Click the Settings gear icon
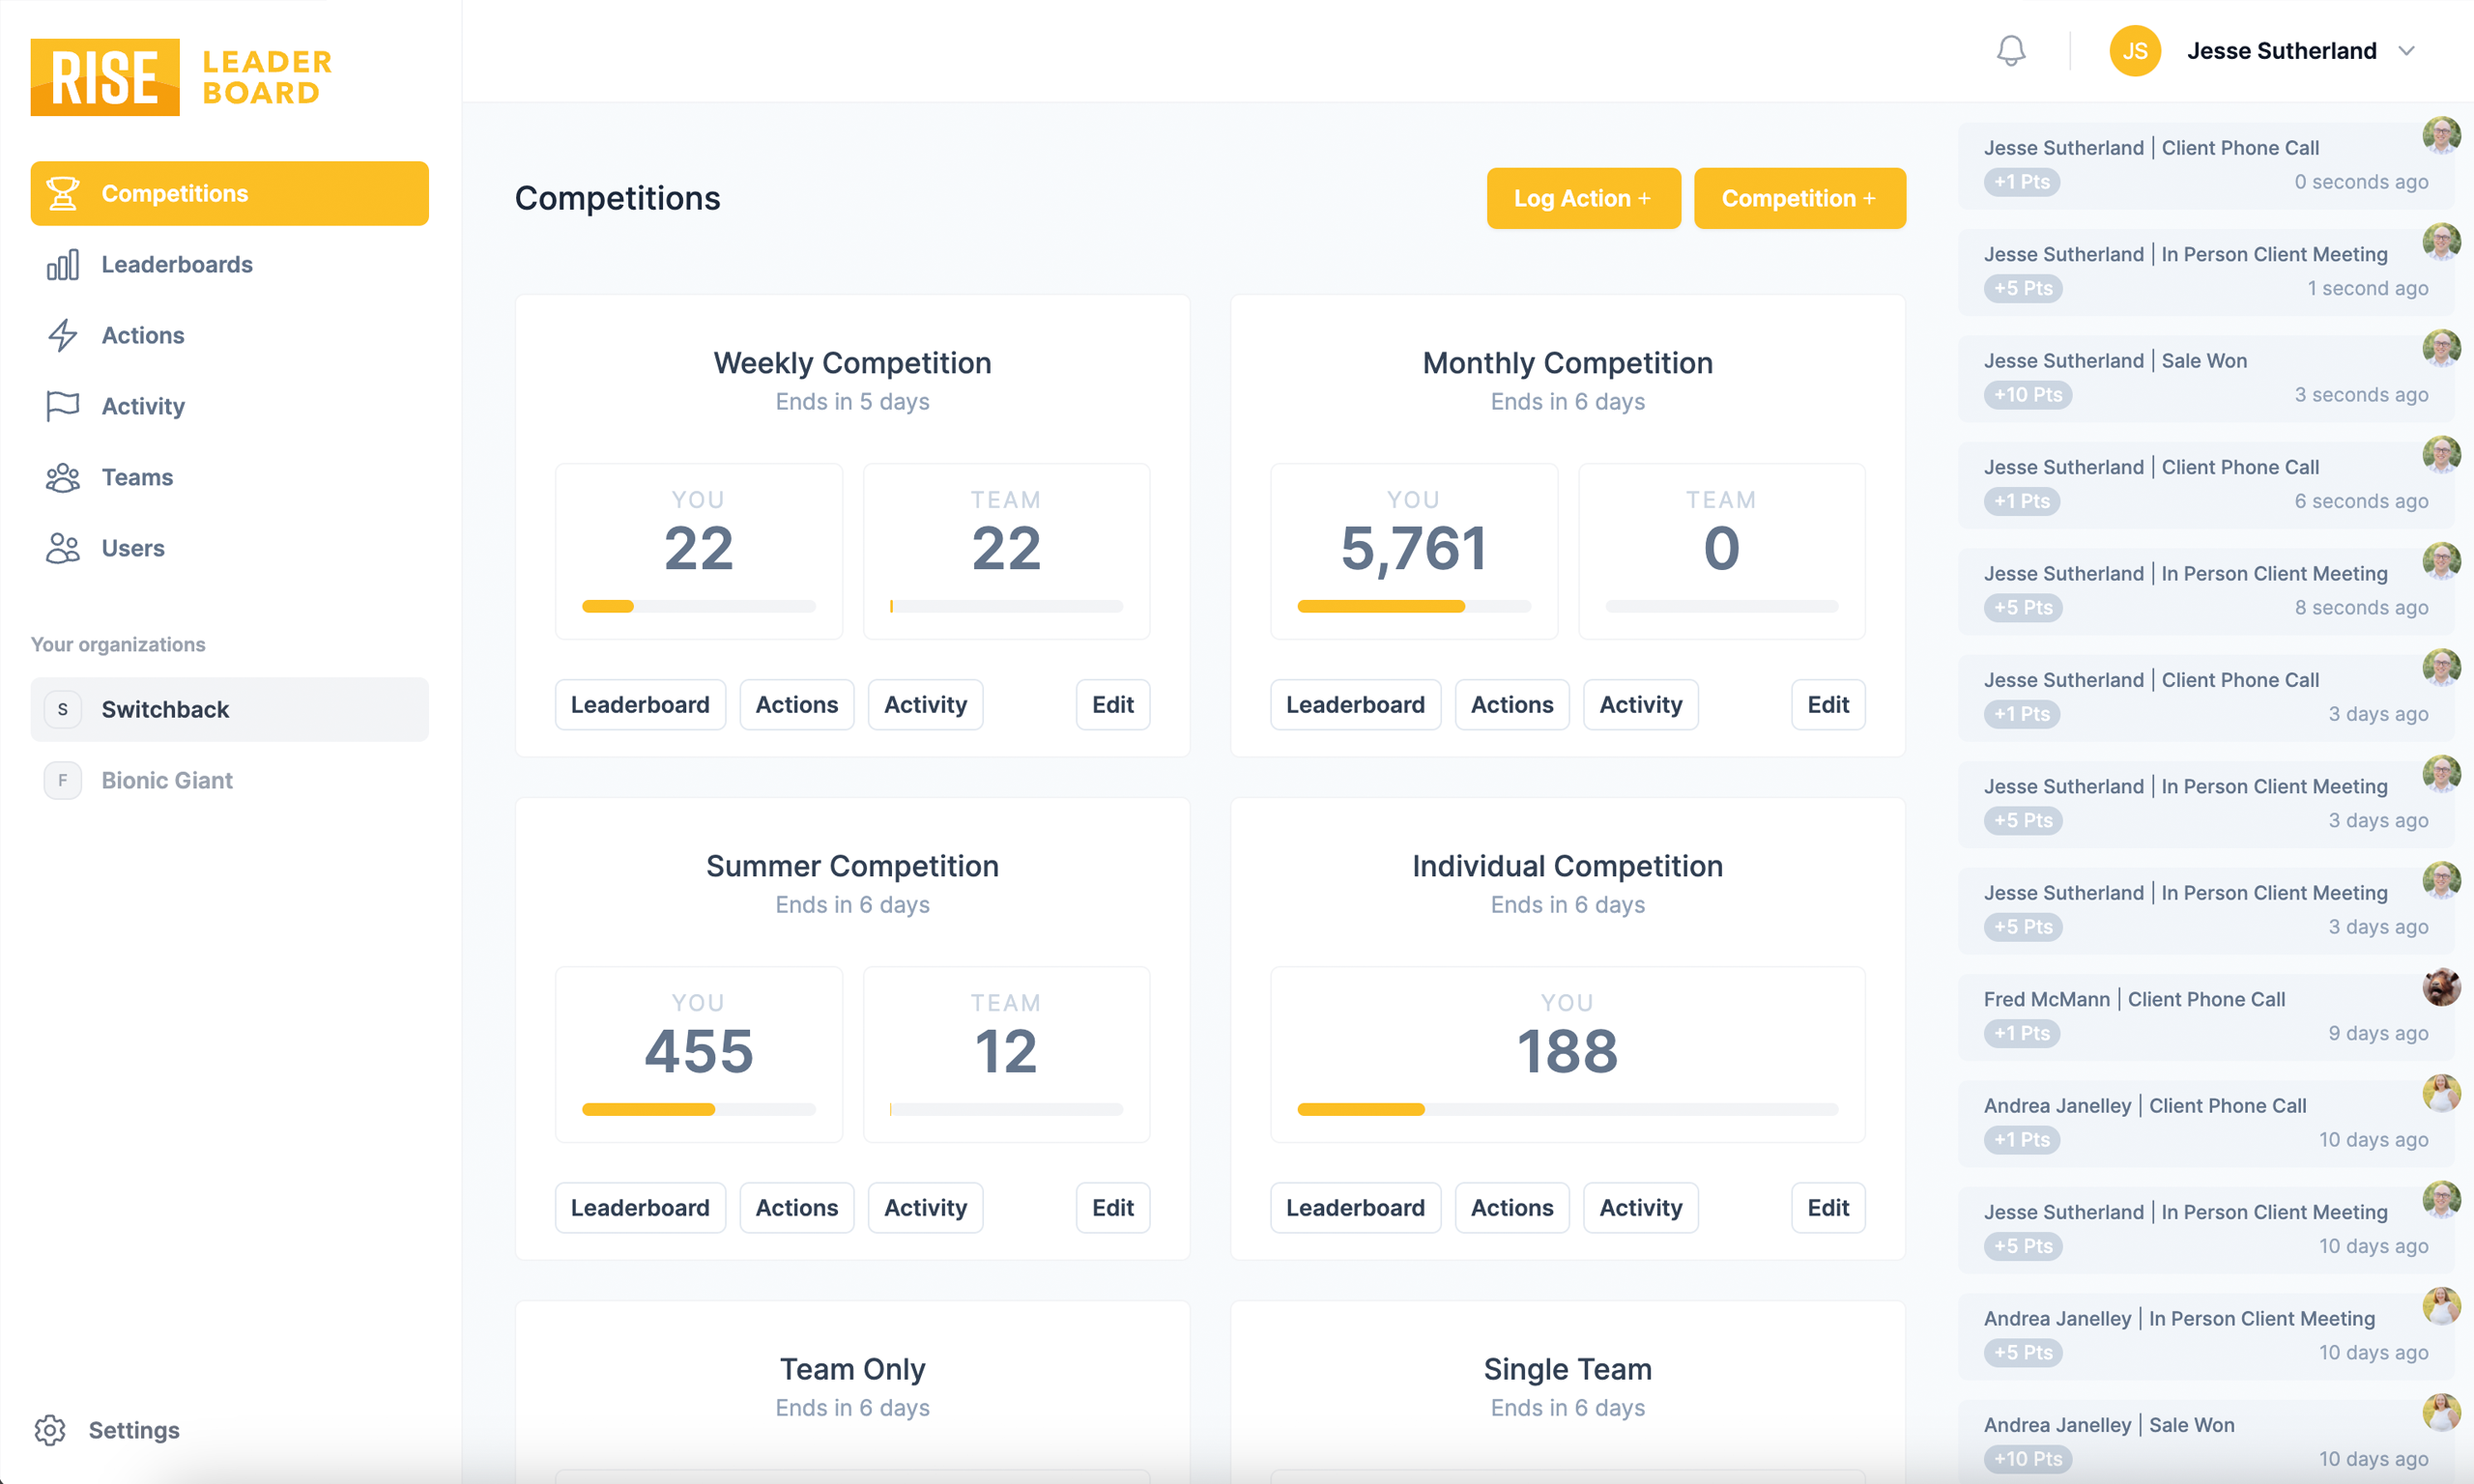Image resolution: width=2474 pixels, height=1484 pixels. tap(49, 1431)
